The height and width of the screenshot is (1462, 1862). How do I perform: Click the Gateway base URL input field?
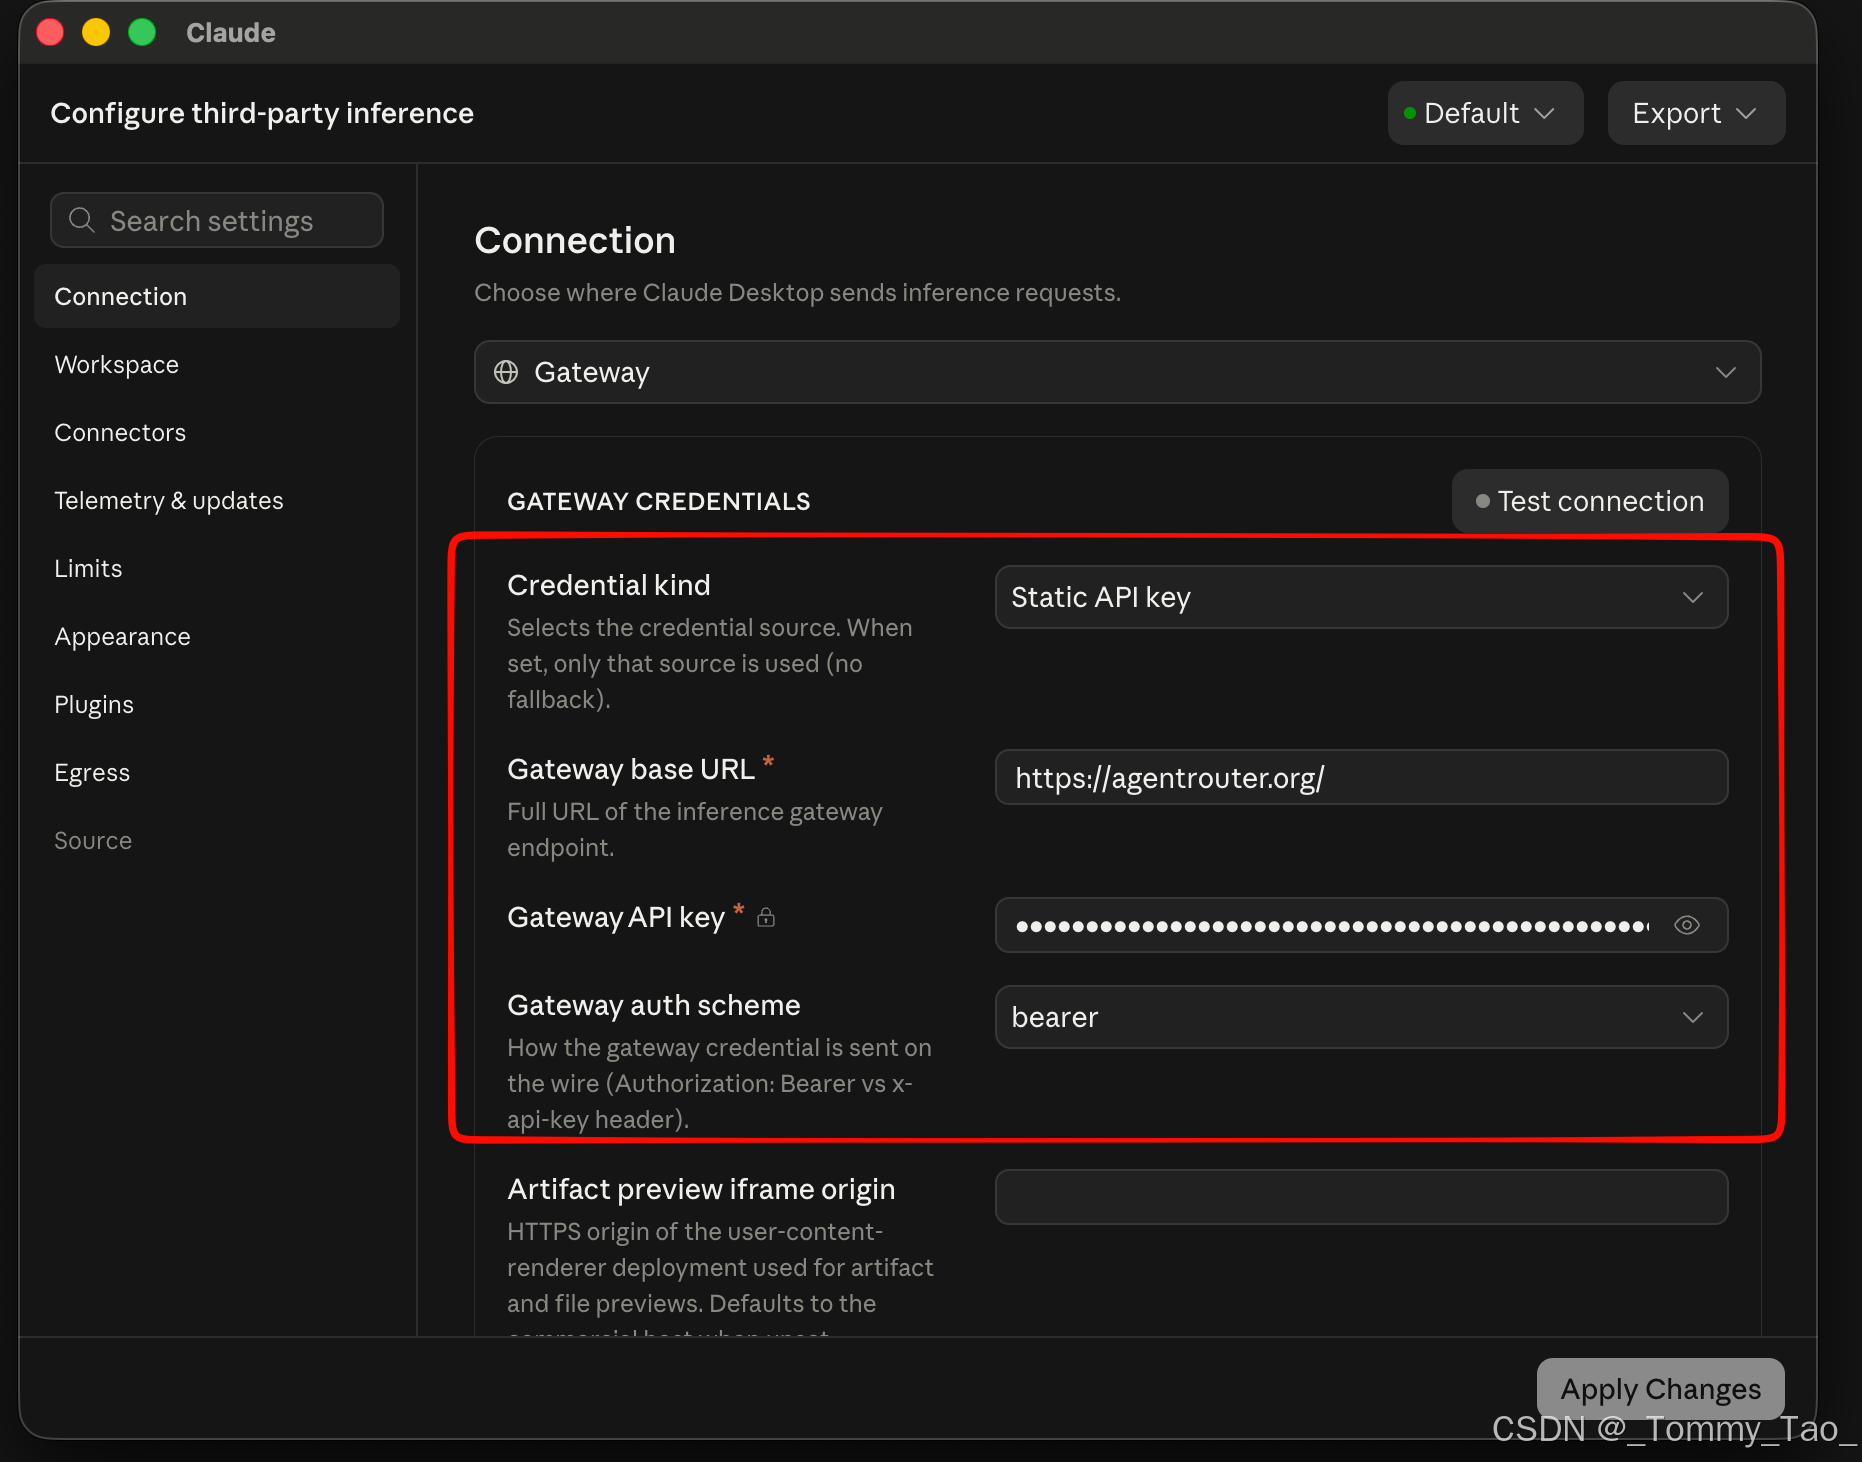1361,777
